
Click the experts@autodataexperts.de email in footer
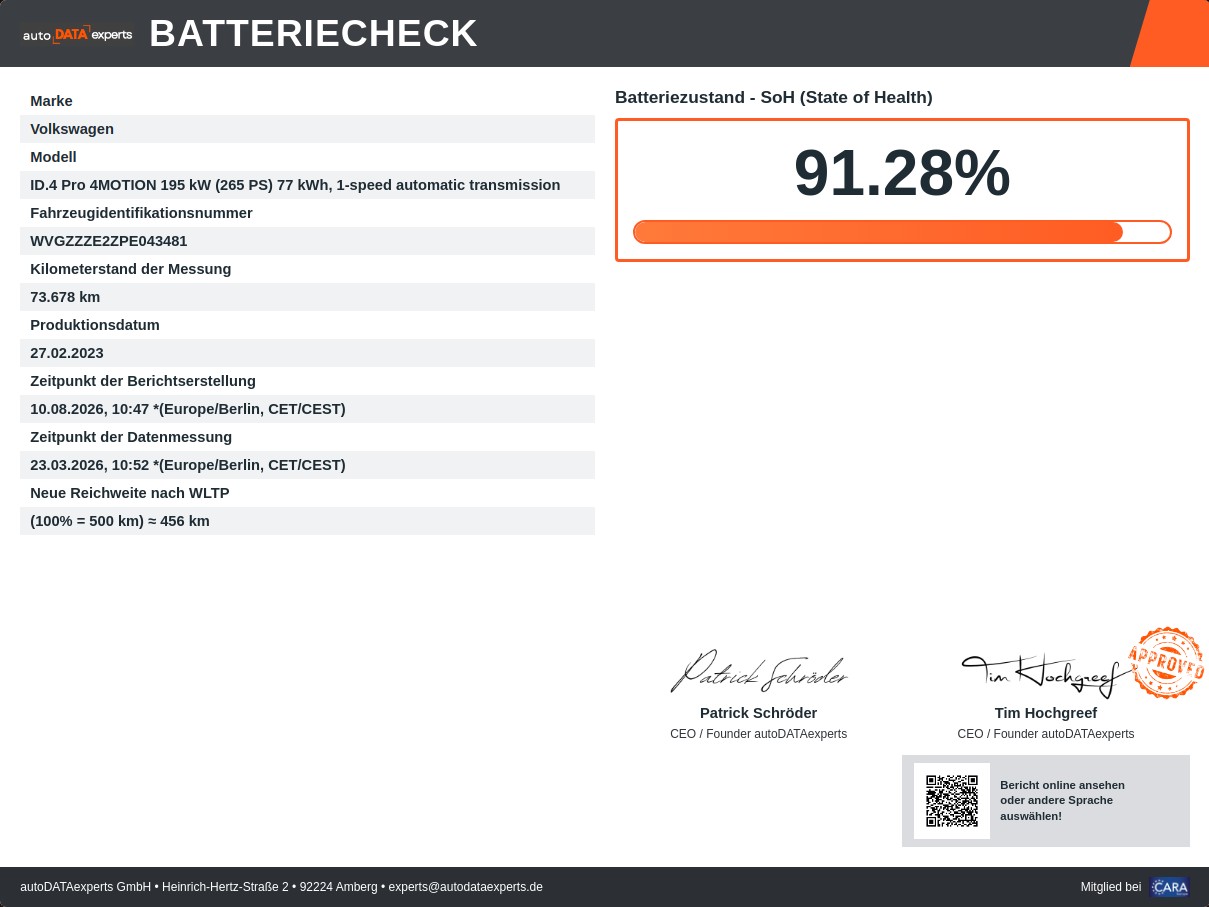click(465, 887)
